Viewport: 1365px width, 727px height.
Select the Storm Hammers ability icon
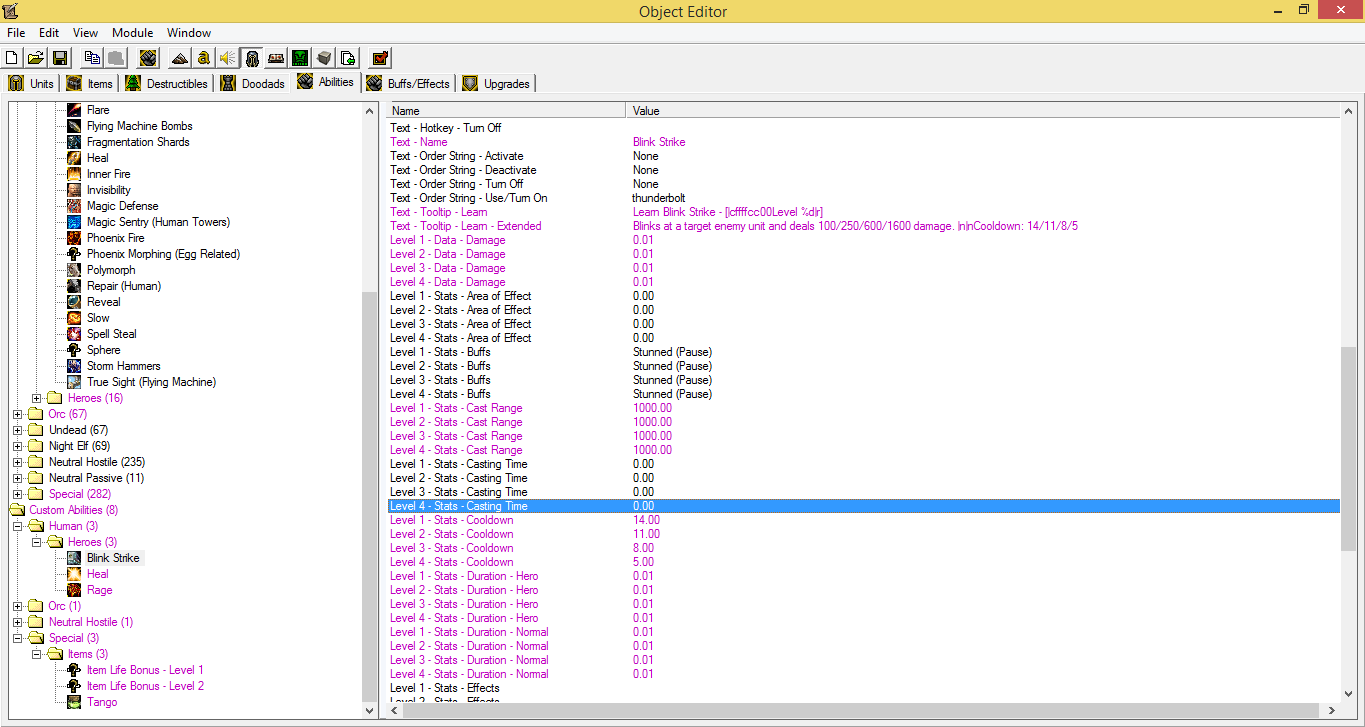74,366
